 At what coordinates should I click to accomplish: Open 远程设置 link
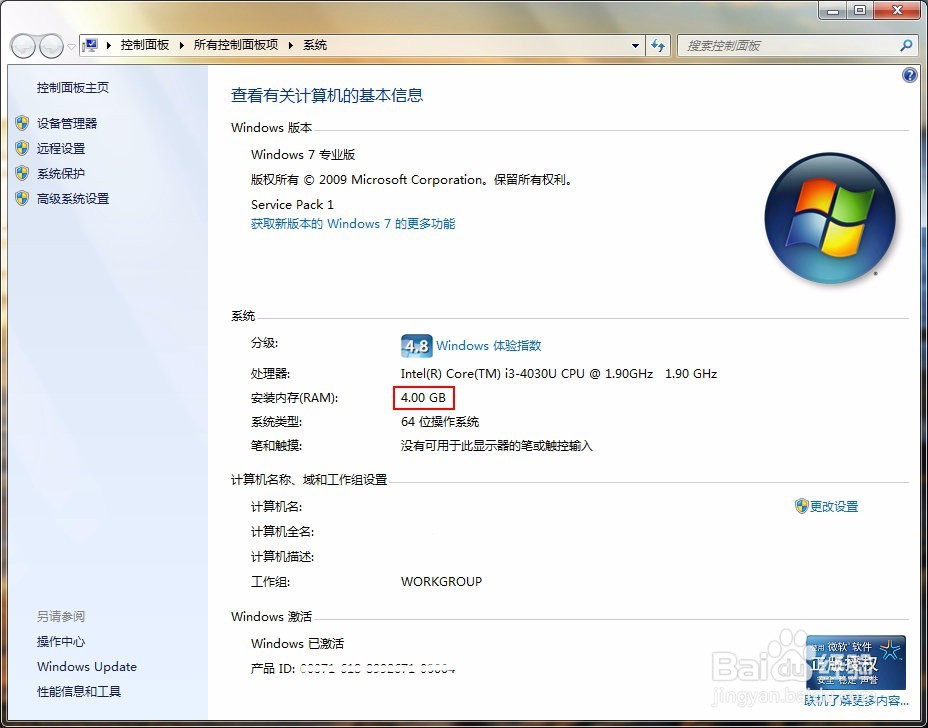(x=61, y=148)
